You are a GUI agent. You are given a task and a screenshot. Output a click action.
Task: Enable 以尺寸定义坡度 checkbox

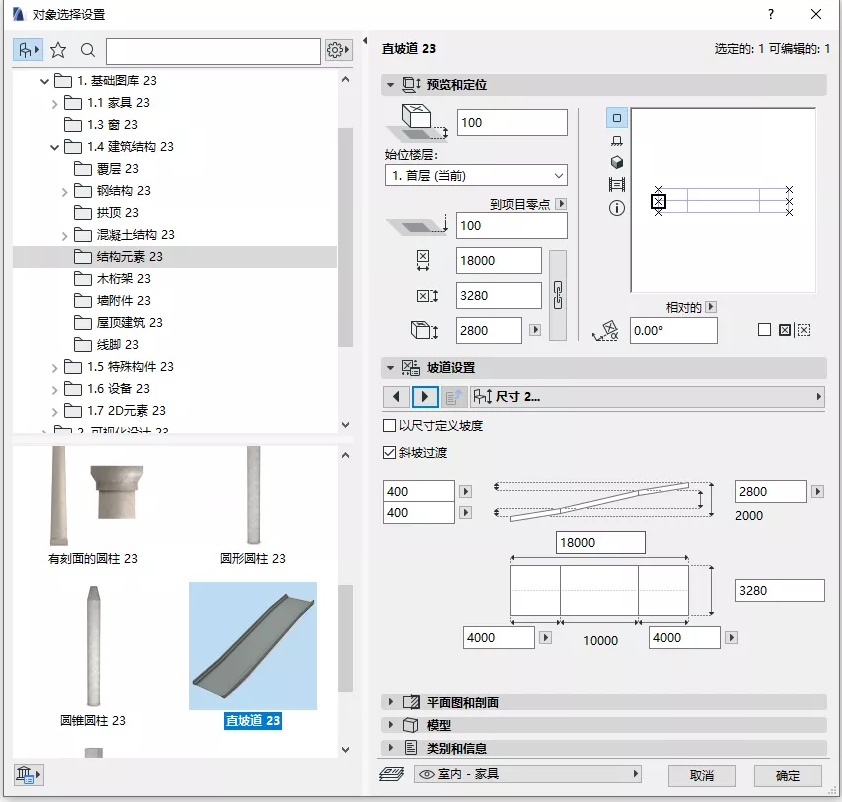tap(389, 426)
